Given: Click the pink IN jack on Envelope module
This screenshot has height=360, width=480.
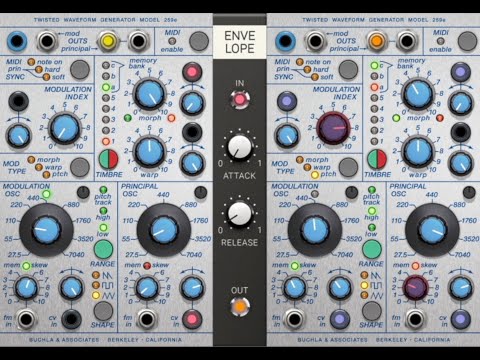Looking at the screenshot, I should 240,99.
